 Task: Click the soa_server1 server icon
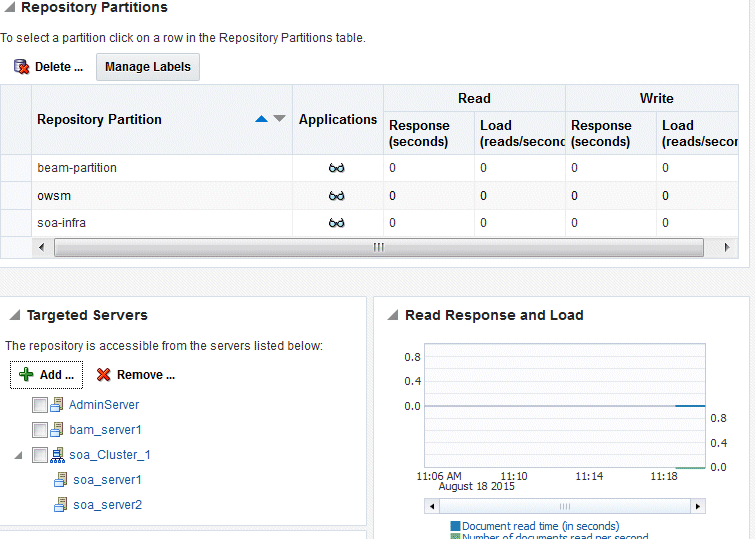[x=61, y=480]
